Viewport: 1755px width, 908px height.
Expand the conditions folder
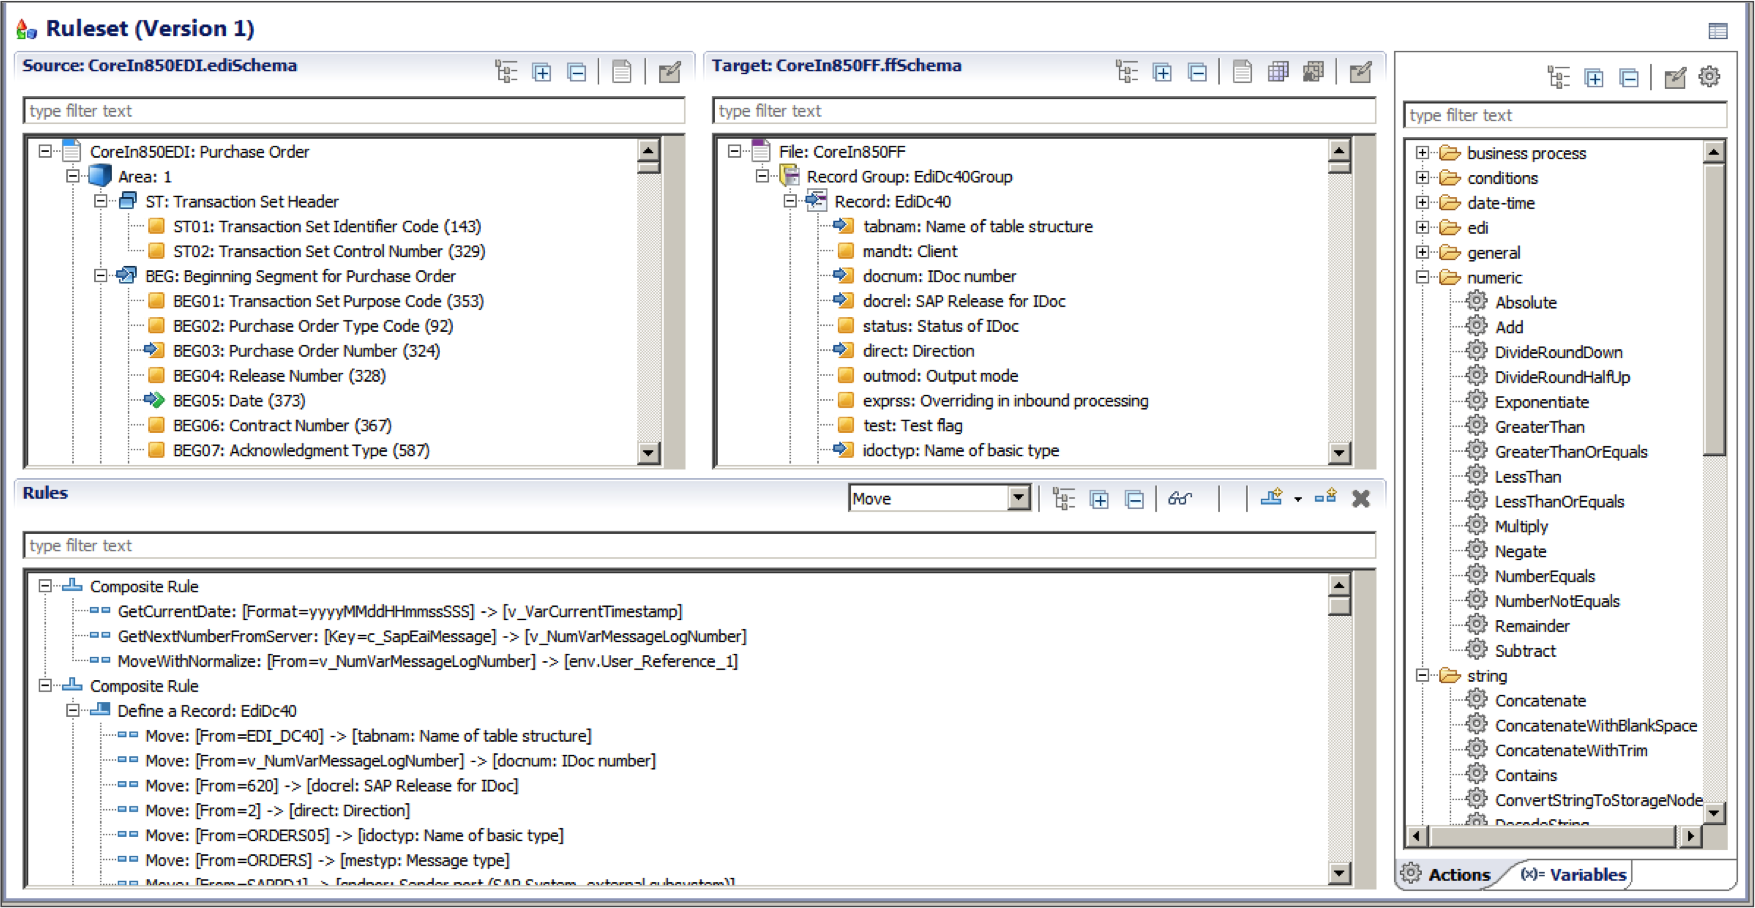1423,178
